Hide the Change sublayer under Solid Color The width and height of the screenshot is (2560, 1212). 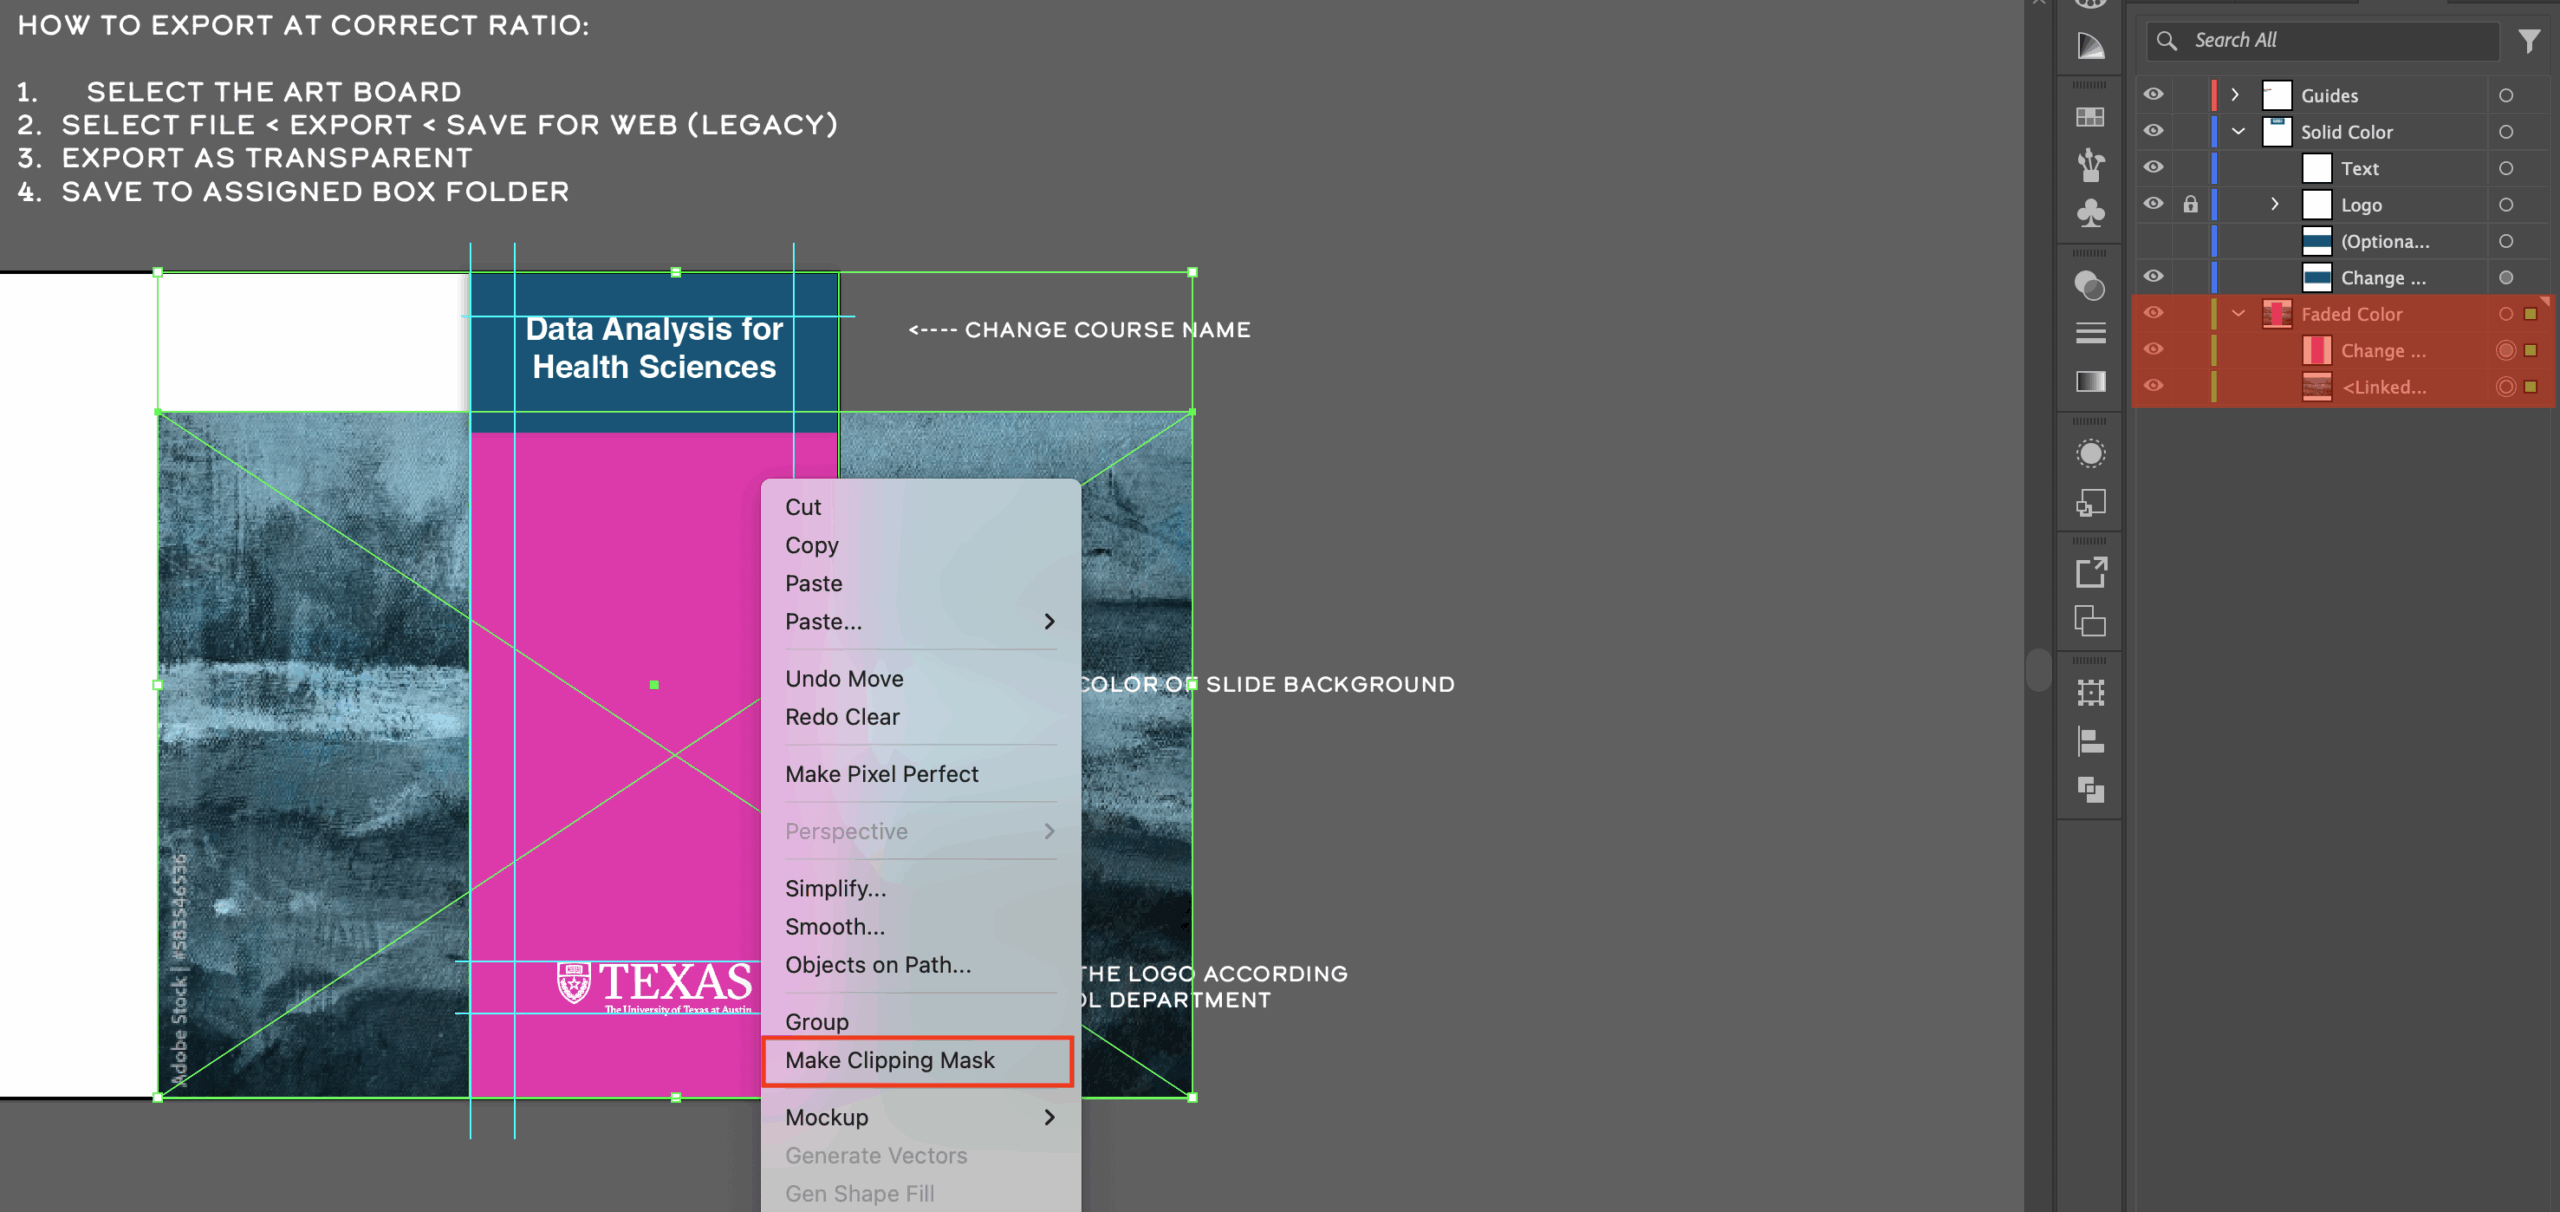tap(2153, 276)
